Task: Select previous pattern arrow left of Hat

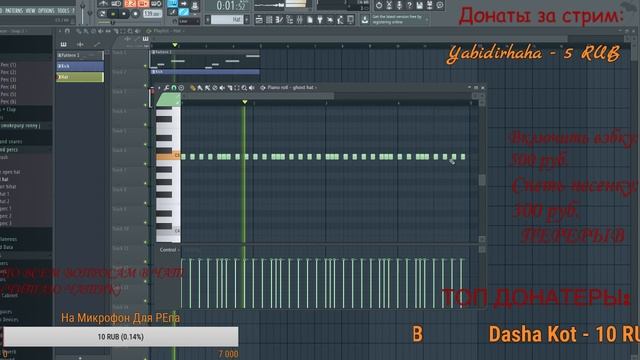Action: 208,20
